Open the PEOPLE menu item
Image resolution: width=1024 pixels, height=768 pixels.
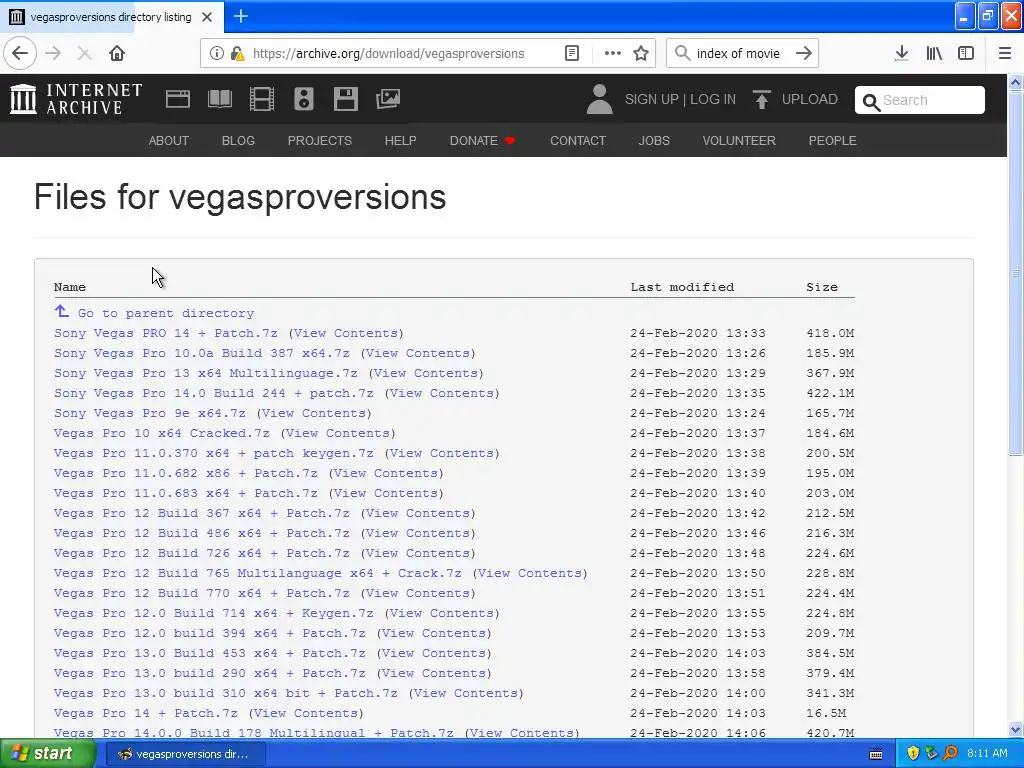click(833, 140)
